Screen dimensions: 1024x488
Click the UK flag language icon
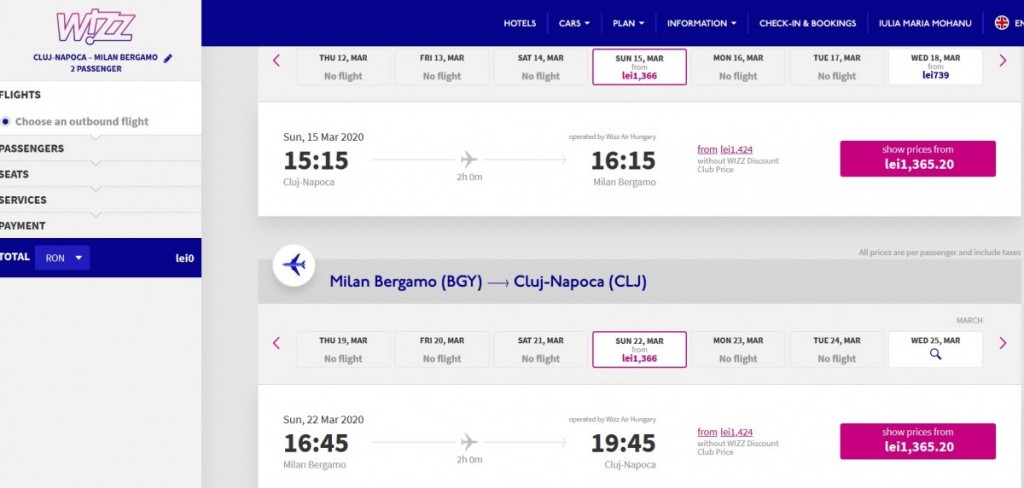(x=1002, y=23)
